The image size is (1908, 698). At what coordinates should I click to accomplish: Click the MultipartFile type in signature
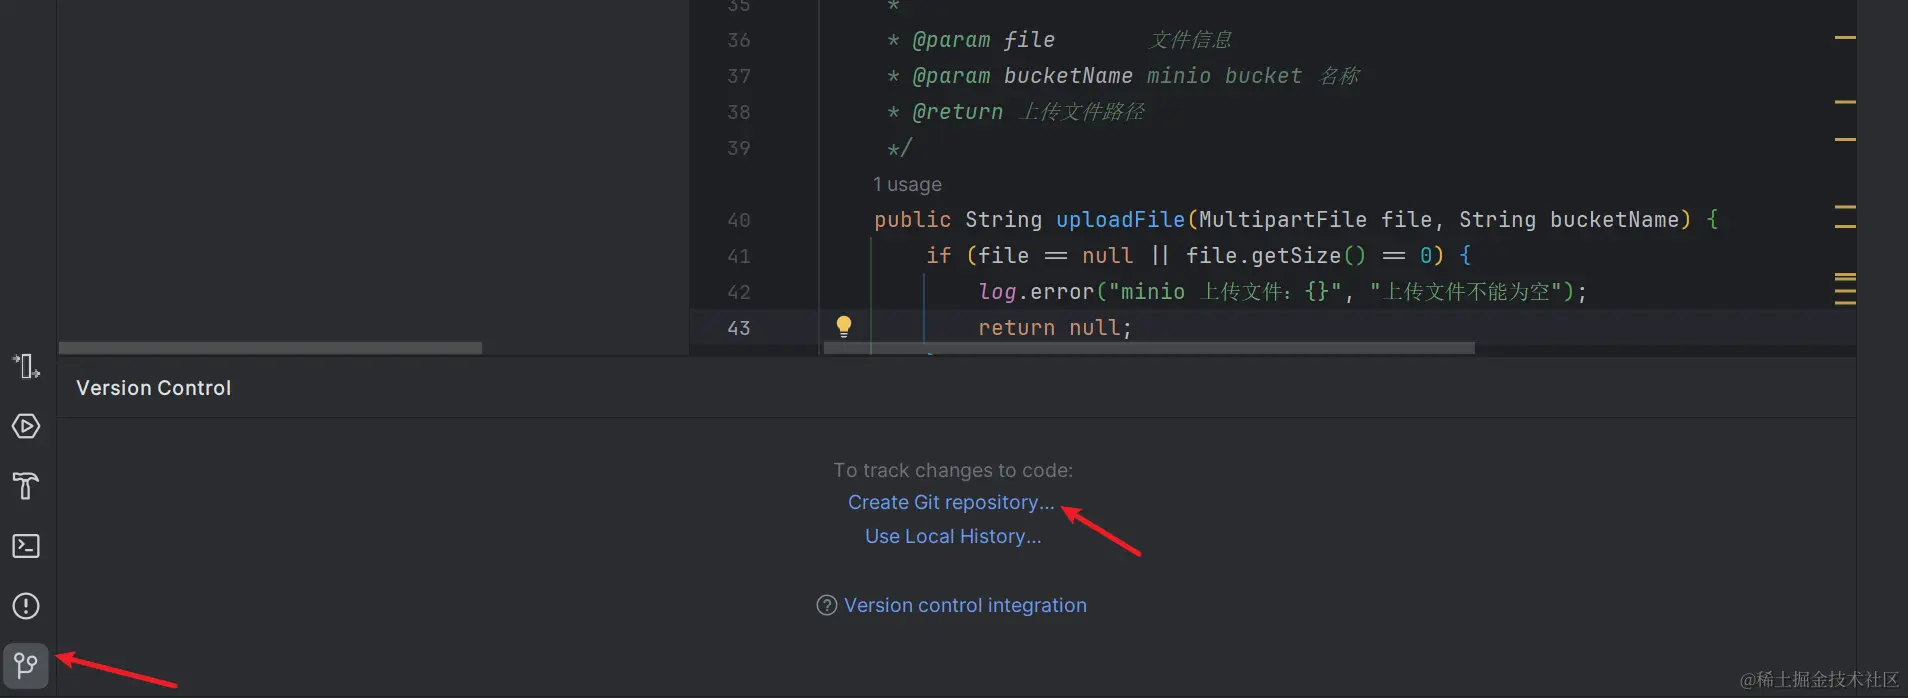(x=1283, y=220)
